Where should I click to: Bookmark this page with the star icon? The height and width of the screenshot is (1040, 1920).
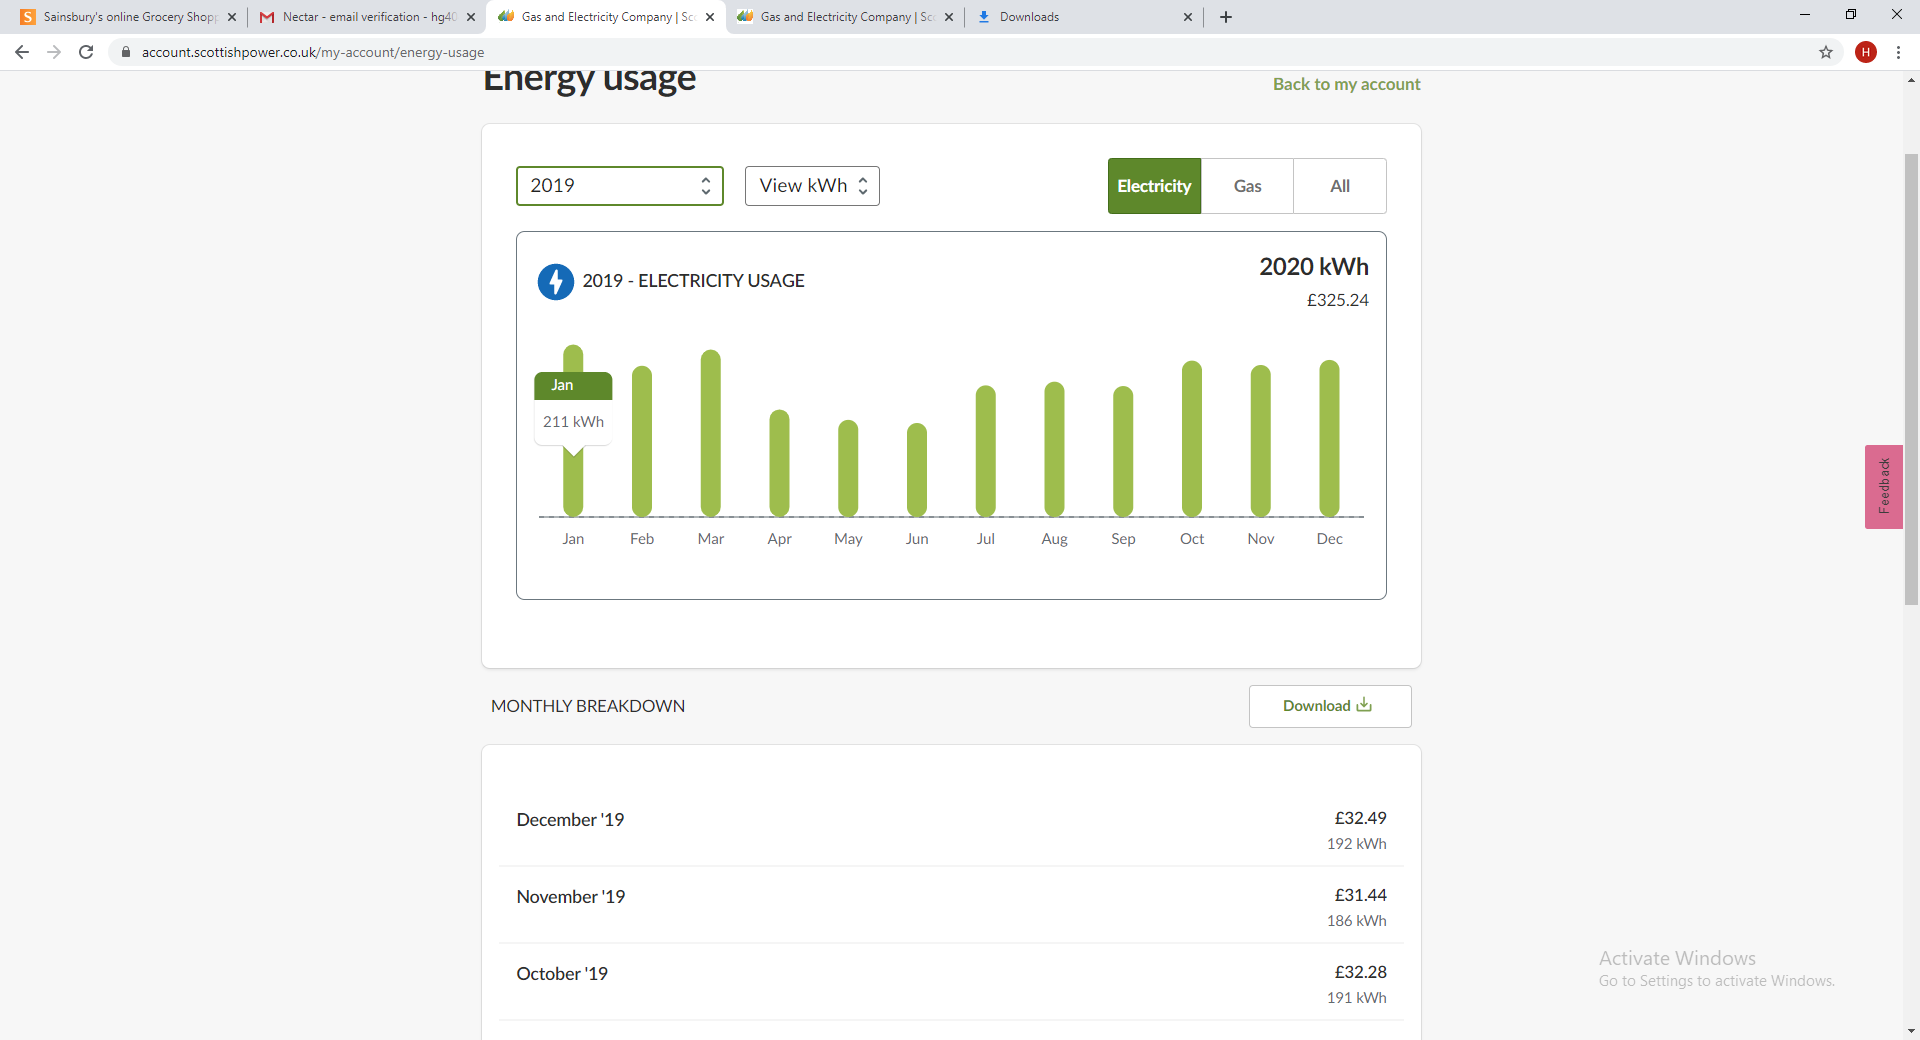(1826, 52)
